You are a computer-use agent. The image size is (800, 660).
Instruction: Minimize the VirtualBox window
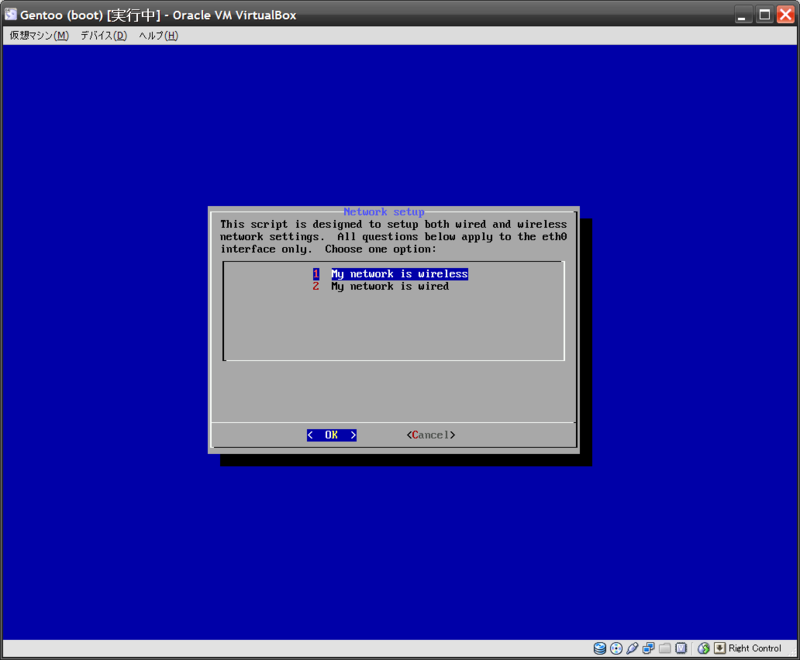(x=743, y=15)
